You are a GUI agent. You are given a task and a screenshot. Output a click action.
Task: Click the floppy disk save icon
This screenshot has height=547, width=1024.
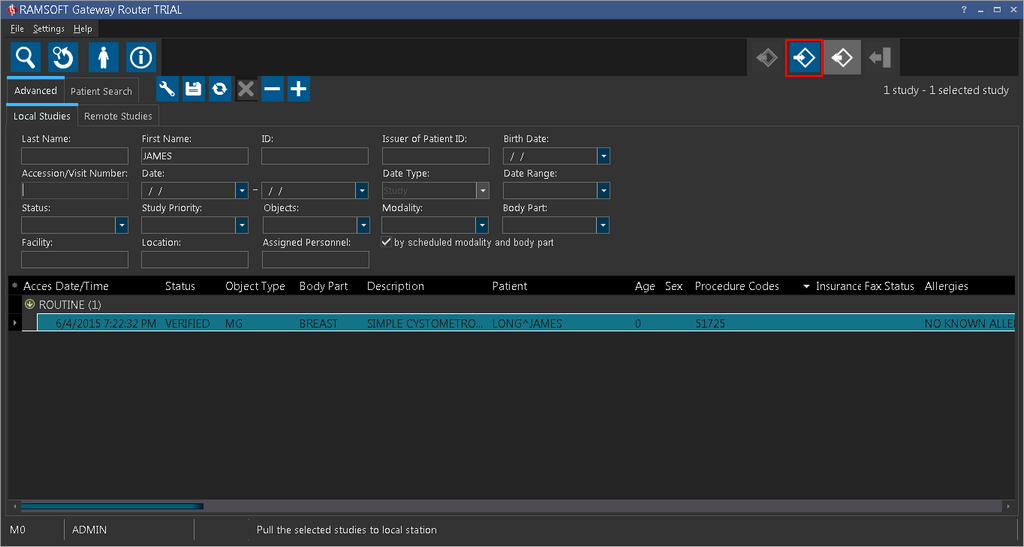click(x=194, y=89)
